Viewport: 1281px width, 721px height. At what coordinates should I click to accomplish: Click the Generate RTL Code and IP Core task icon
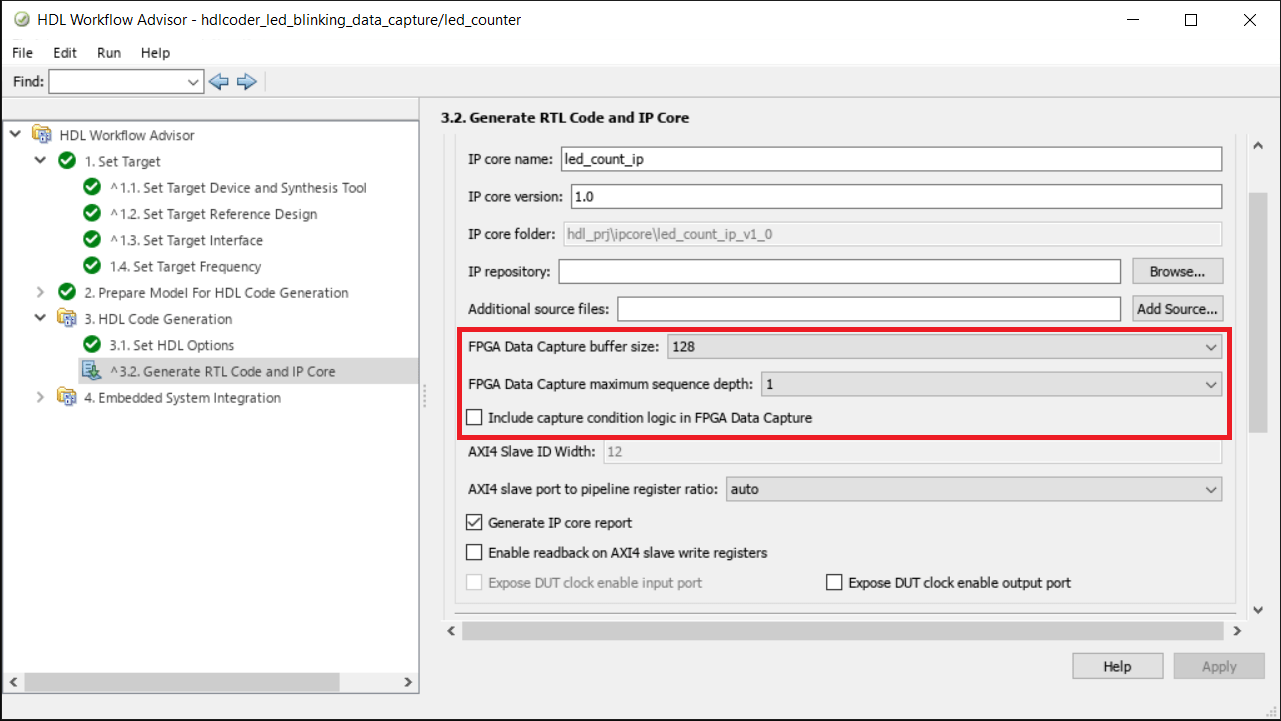coord(92,371)
